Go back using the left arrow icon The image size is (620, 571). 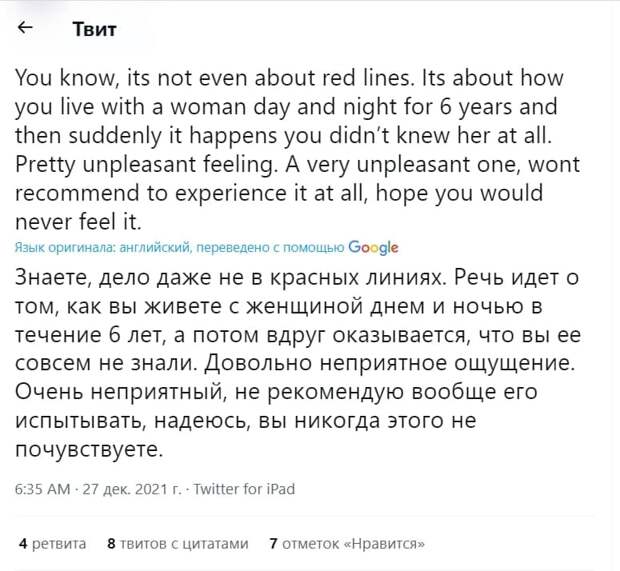pos(25,27)
